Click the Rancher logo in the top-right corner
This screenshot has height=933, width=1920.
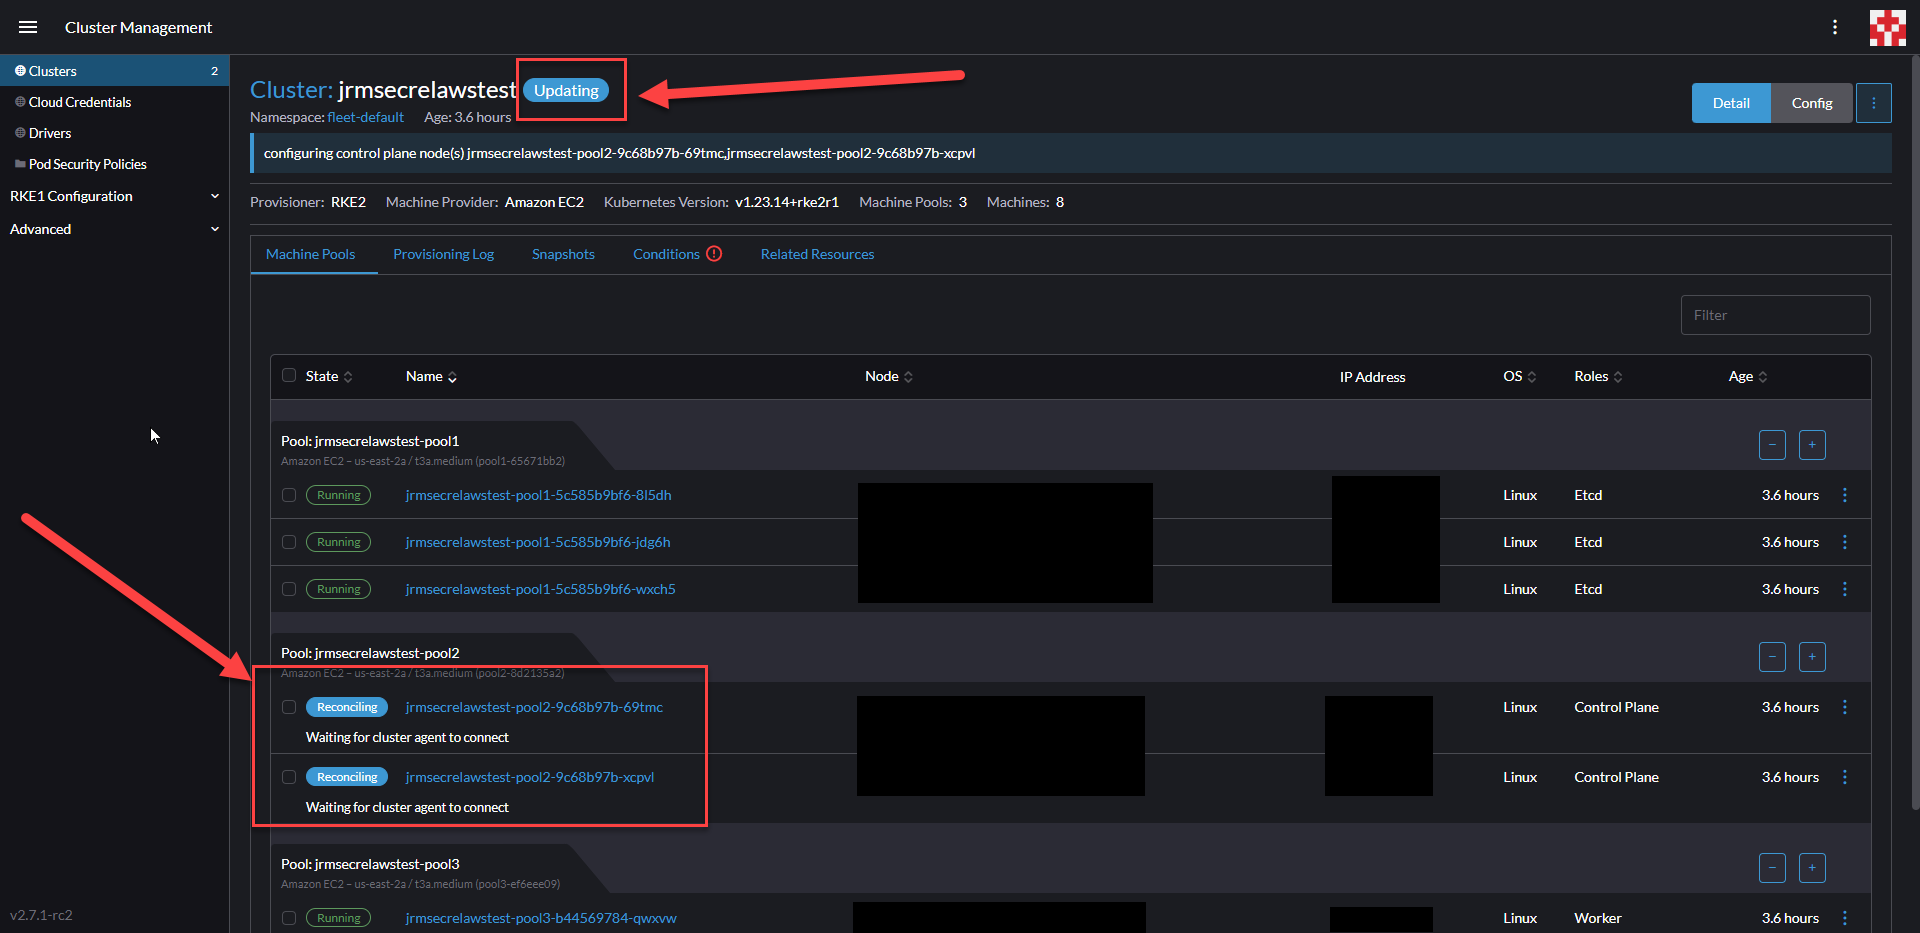click(x=1888, y=27)
